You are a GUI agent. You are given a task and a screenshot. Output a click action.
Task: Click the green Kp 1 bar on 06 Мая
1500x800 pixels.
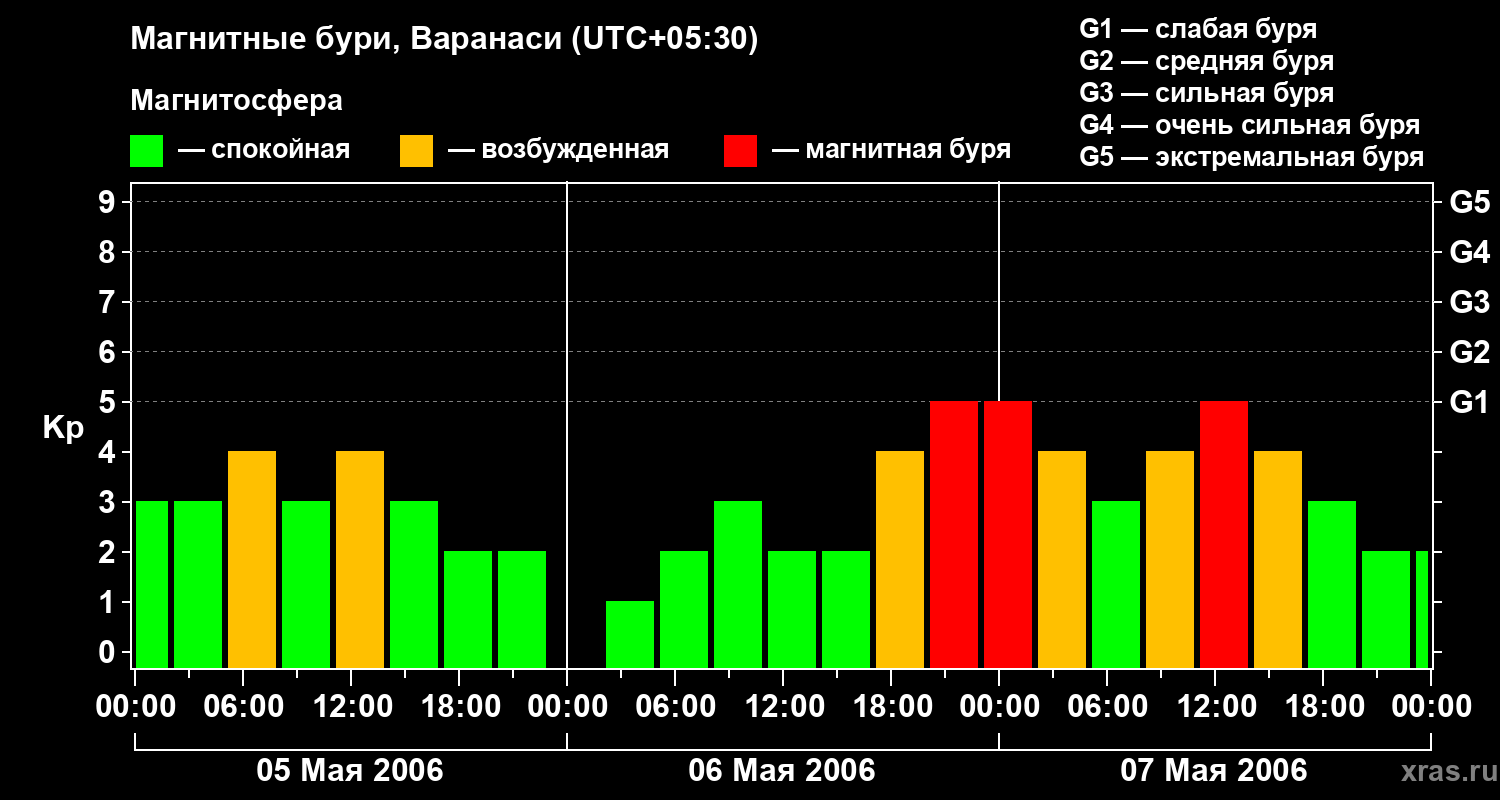coord(630,634)
